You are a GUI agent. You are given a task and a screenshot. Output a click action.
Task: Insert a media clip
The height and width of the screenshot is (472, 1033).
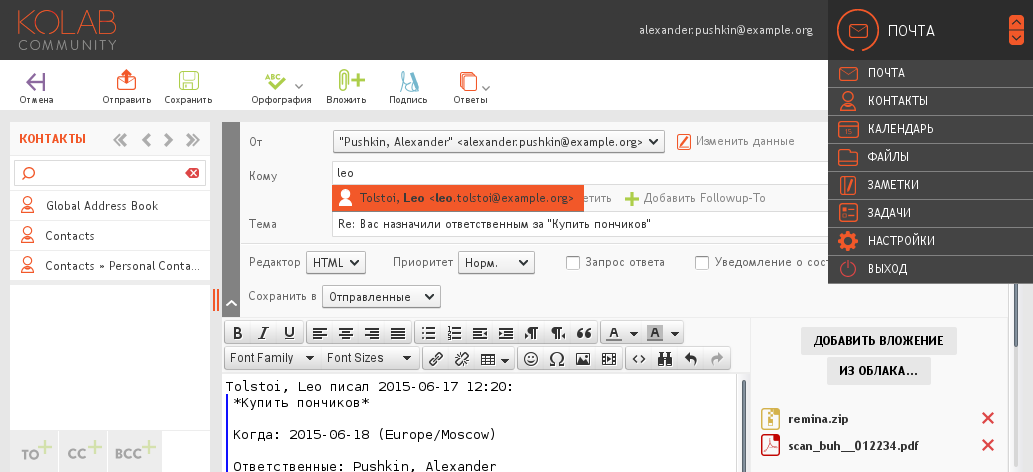609,359
